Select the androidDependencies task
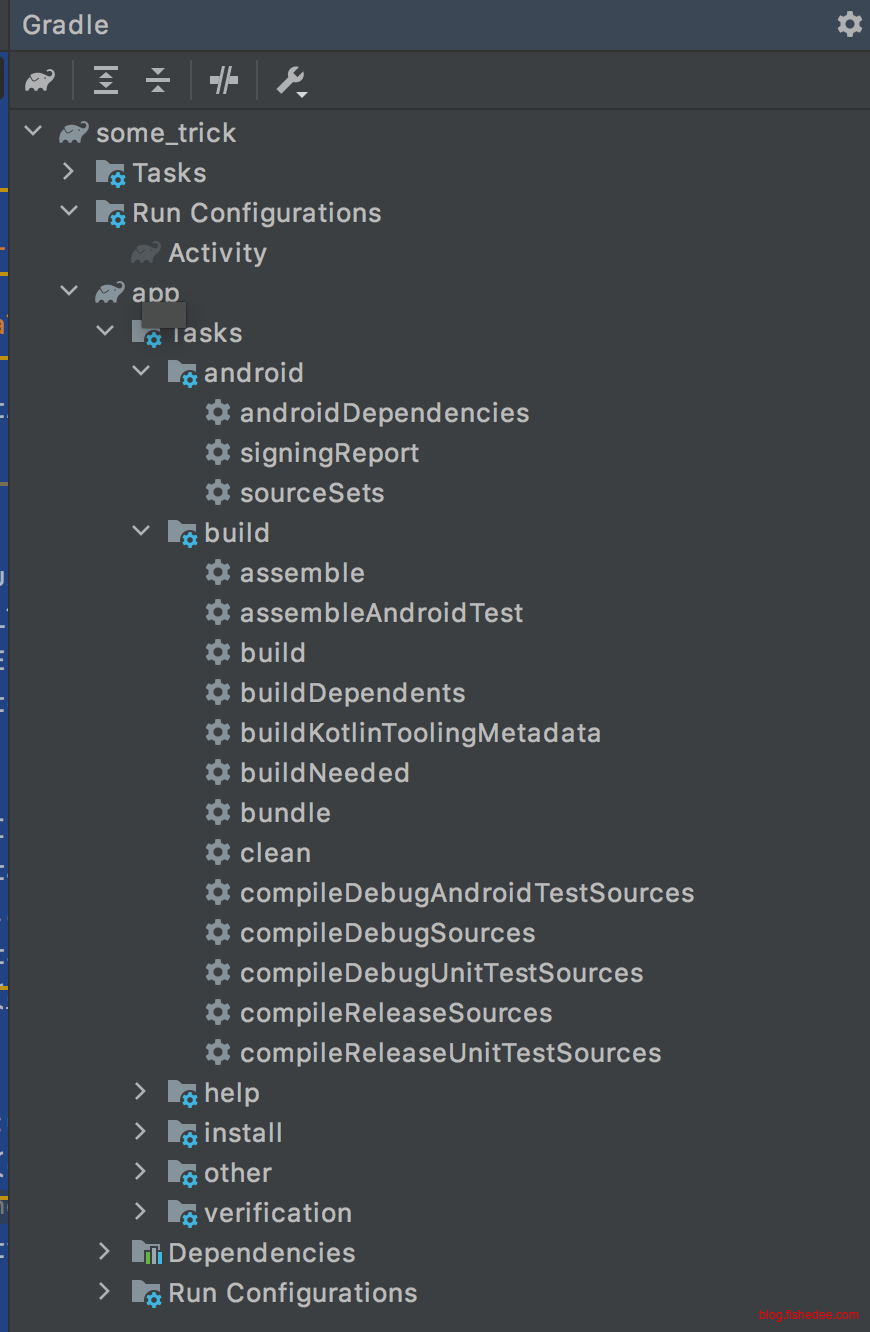 (x=384, y=413)
